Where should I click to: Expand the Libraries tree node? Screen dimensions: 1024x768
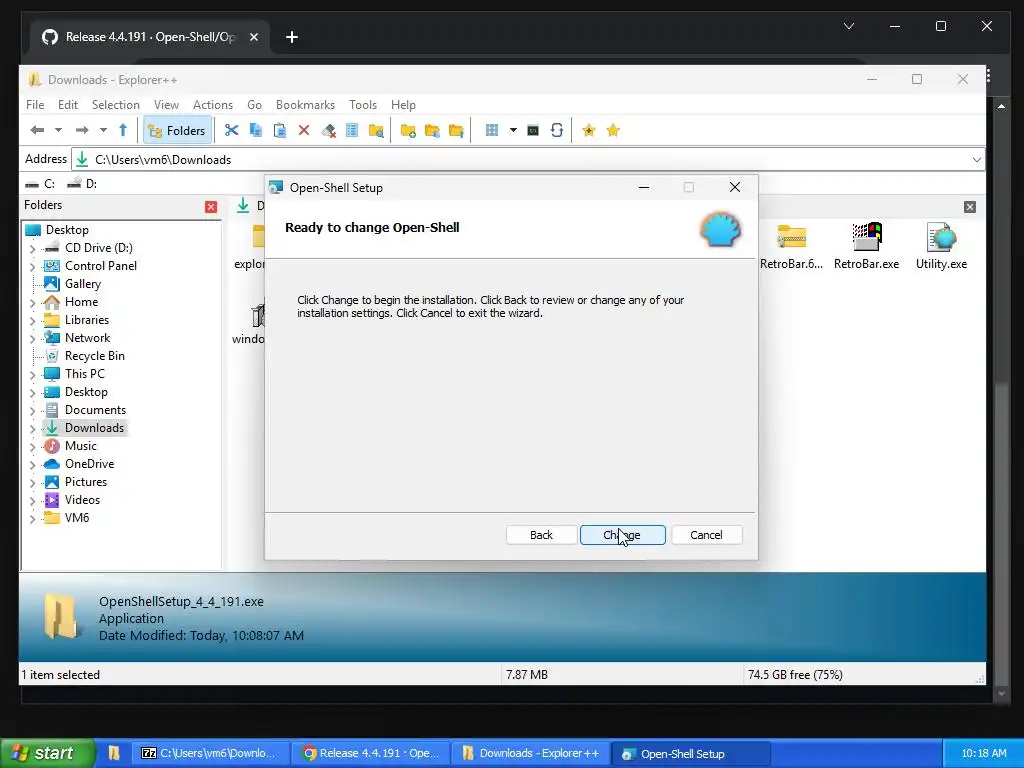pos(33,320)
